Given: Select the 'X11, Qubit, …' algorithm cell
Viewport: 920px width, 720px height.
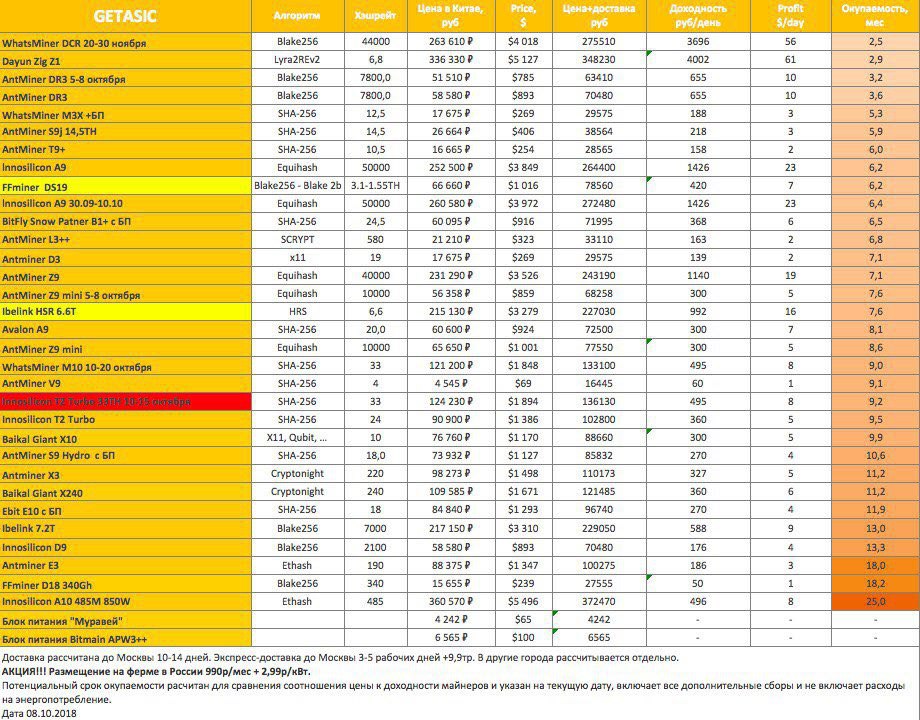Looking at the screenshot, I should pos(297,438).
